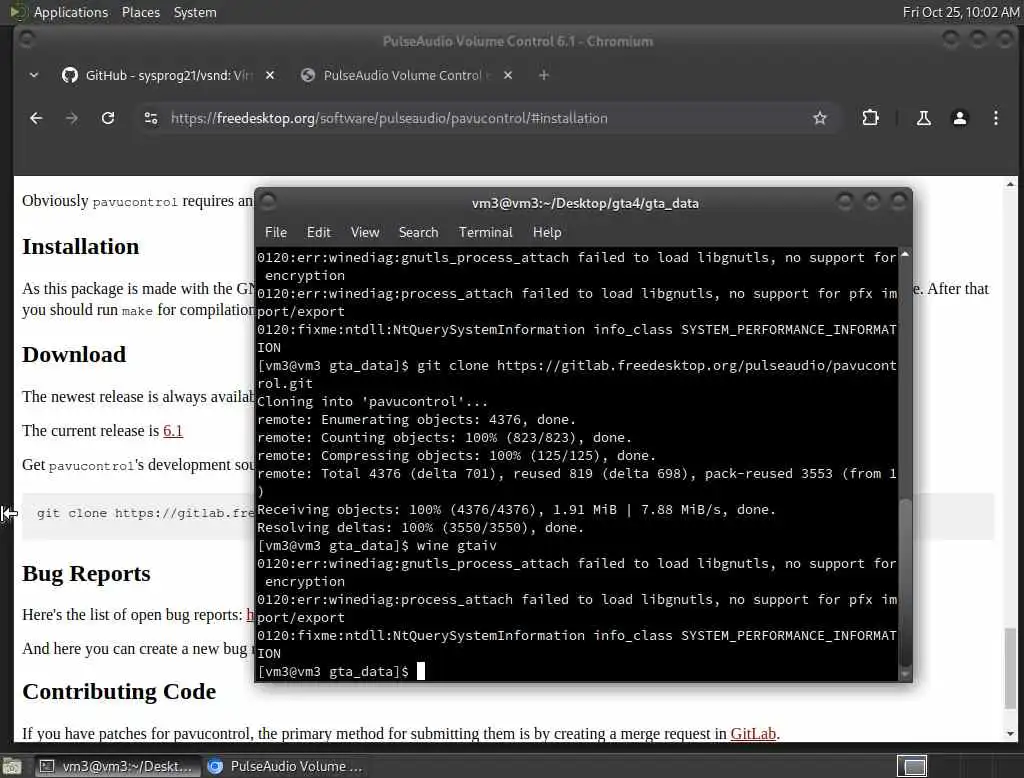The height and width of the screenshot is (778, 1024).
Task: Switch to GitHub sysprog21/vsnd tab
Action: (168, 75)
